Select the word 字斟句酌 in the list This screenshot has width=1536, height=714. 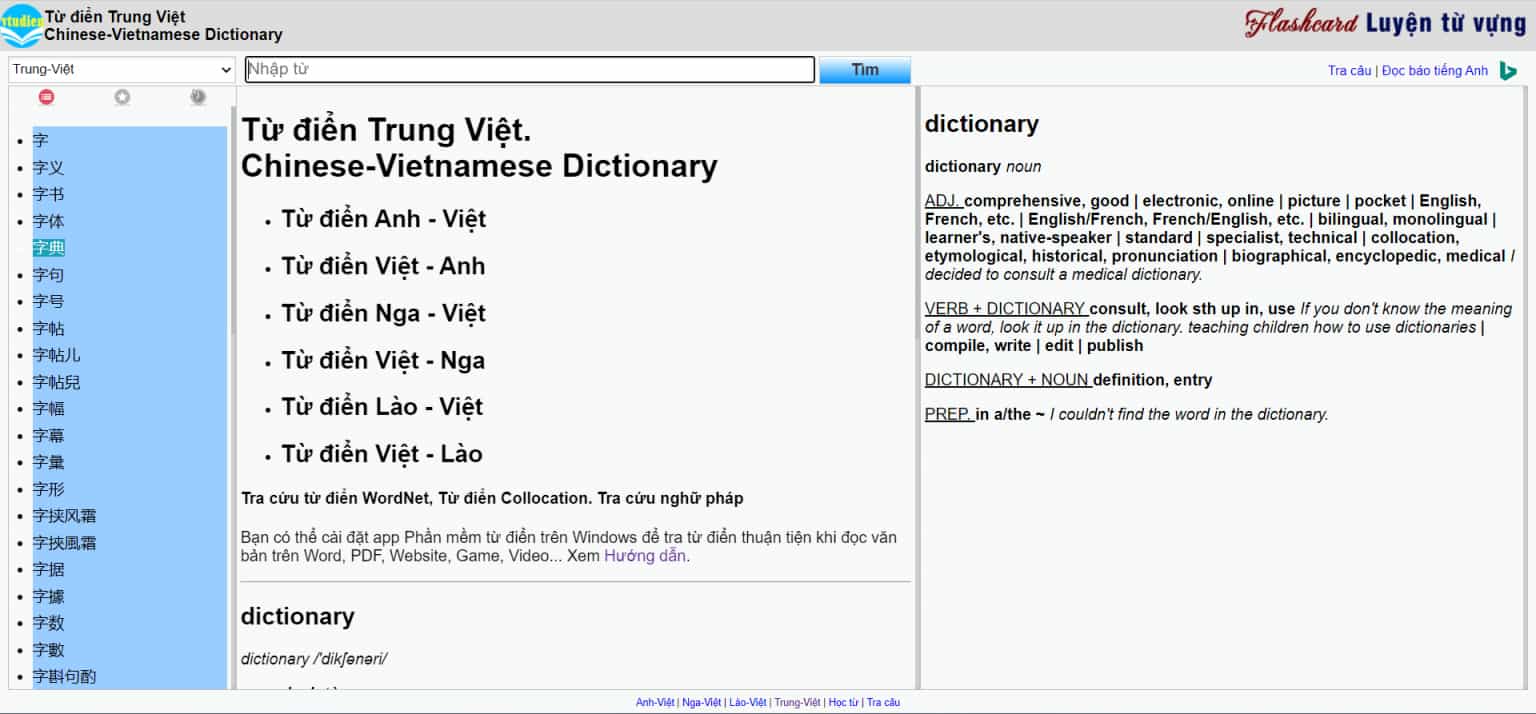[64, 676]
